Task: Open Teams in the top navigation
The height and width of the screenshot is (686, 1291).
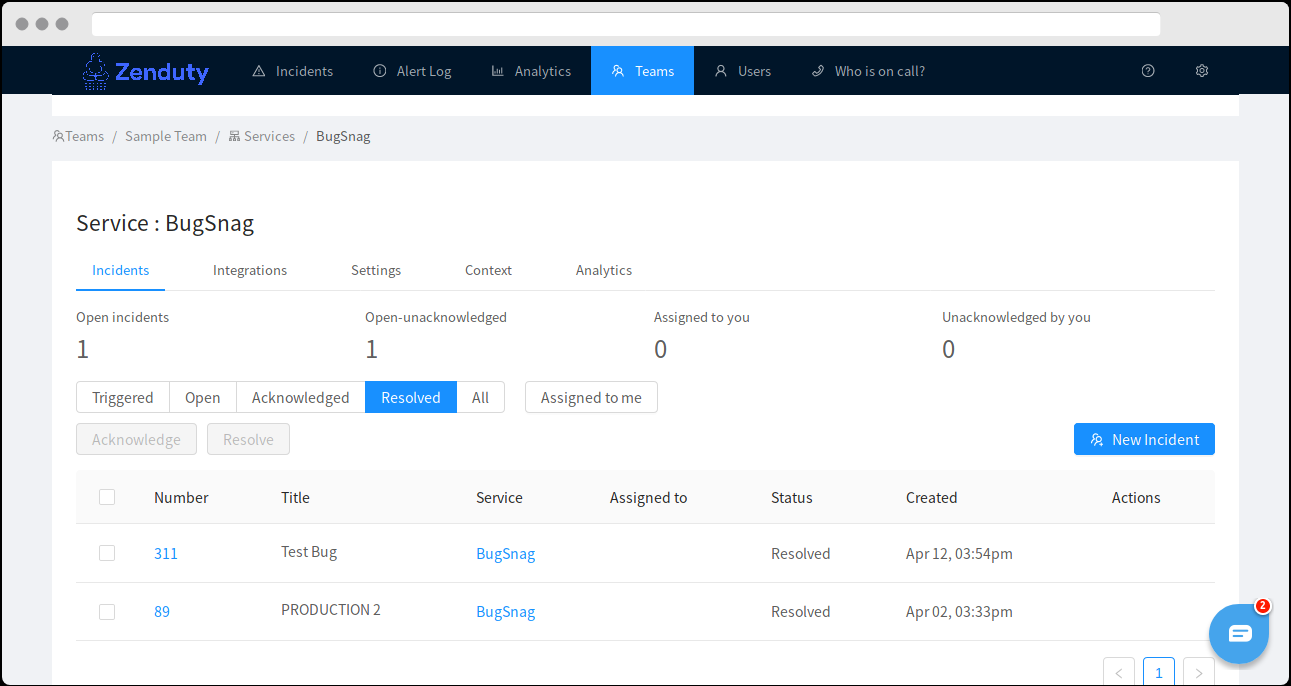Action: pos(642,71)
